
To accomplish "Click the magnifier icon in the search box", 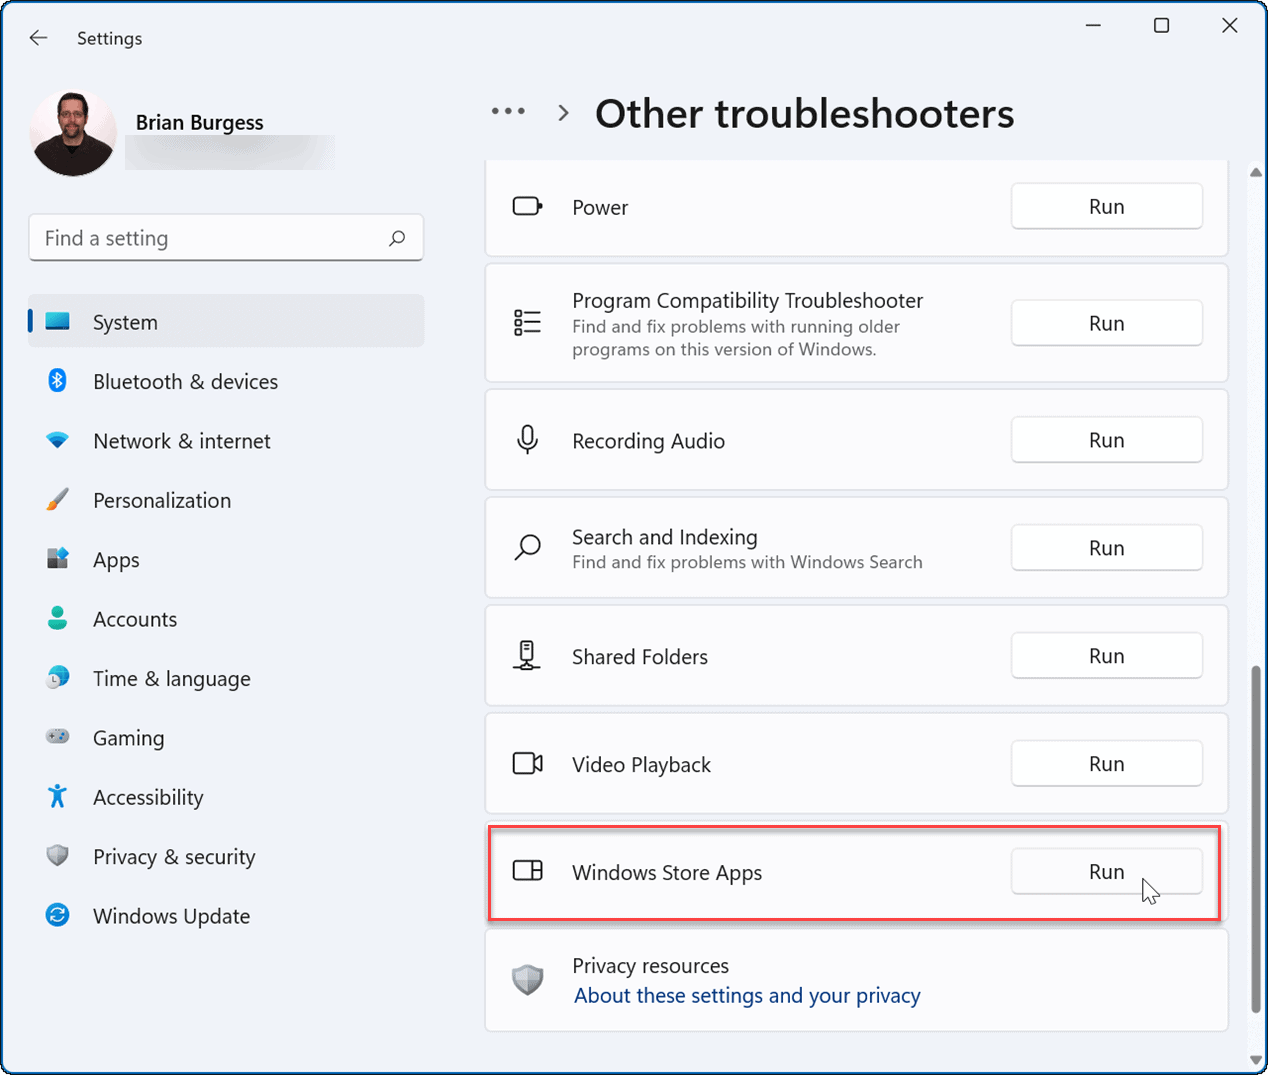I will (397, 238).
